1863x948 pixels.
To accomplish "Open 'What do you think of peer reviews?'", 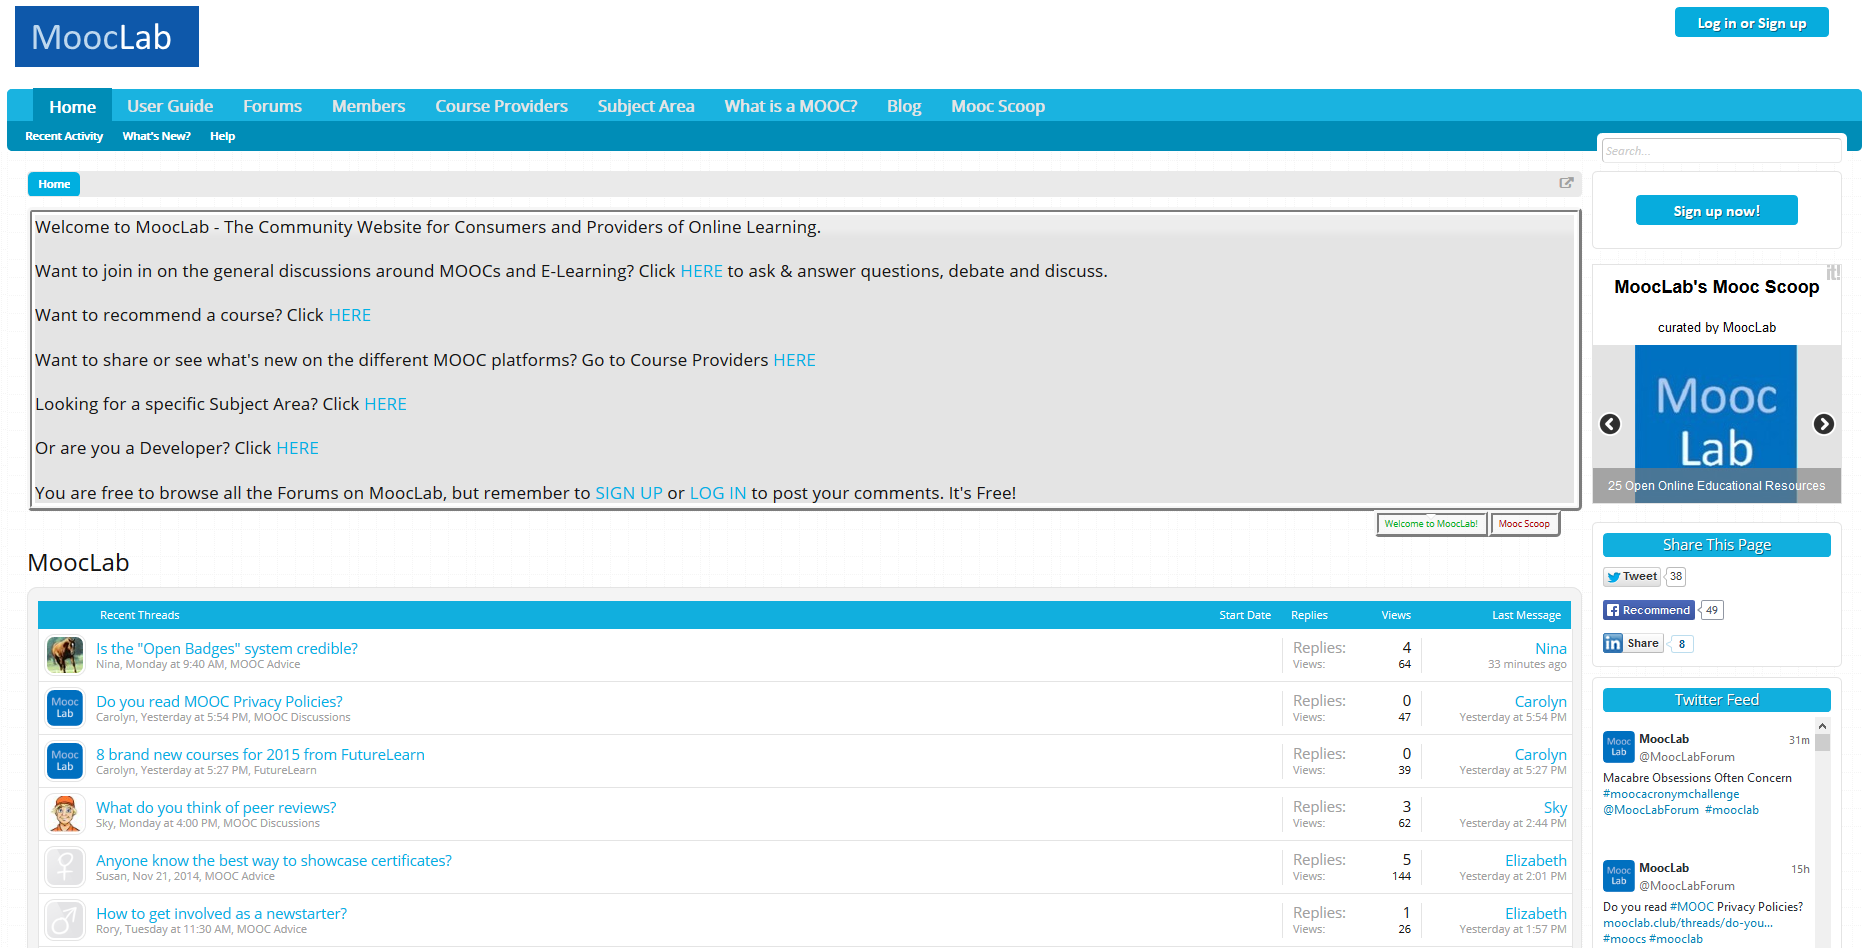I will pos(216,807).
